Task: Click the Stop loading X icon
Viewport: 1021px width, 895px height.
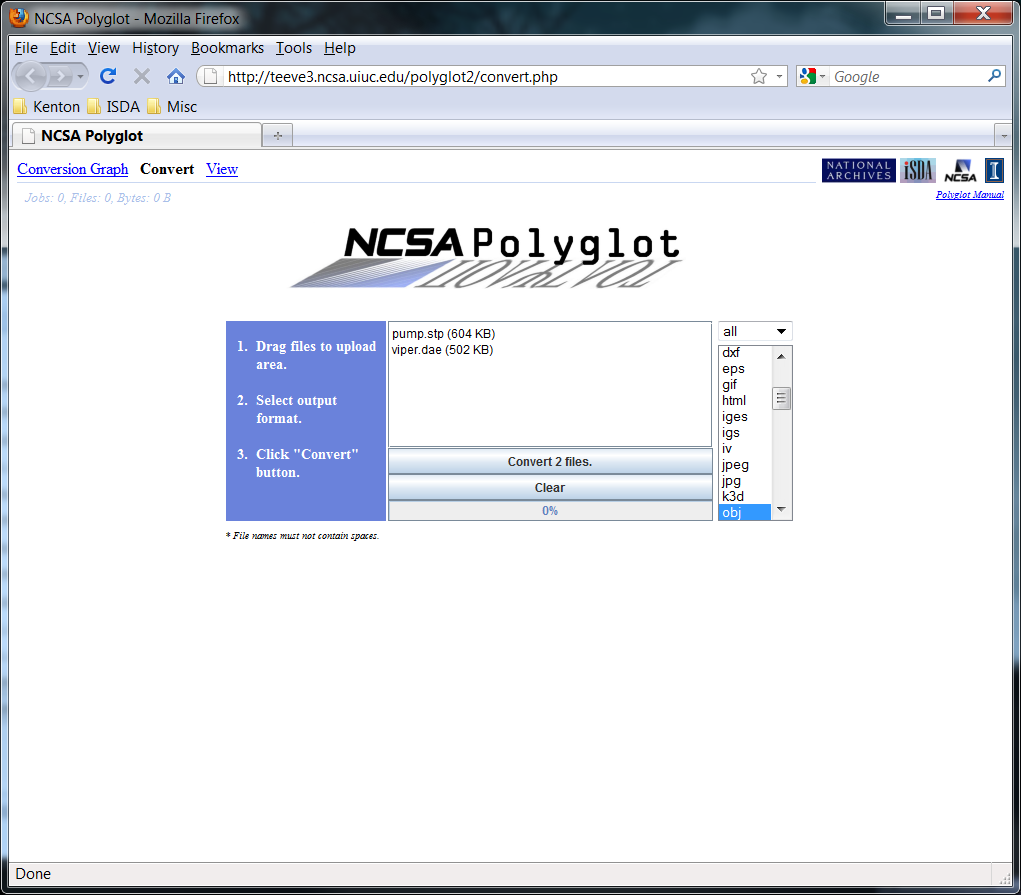Action: (x=142, y=77)
